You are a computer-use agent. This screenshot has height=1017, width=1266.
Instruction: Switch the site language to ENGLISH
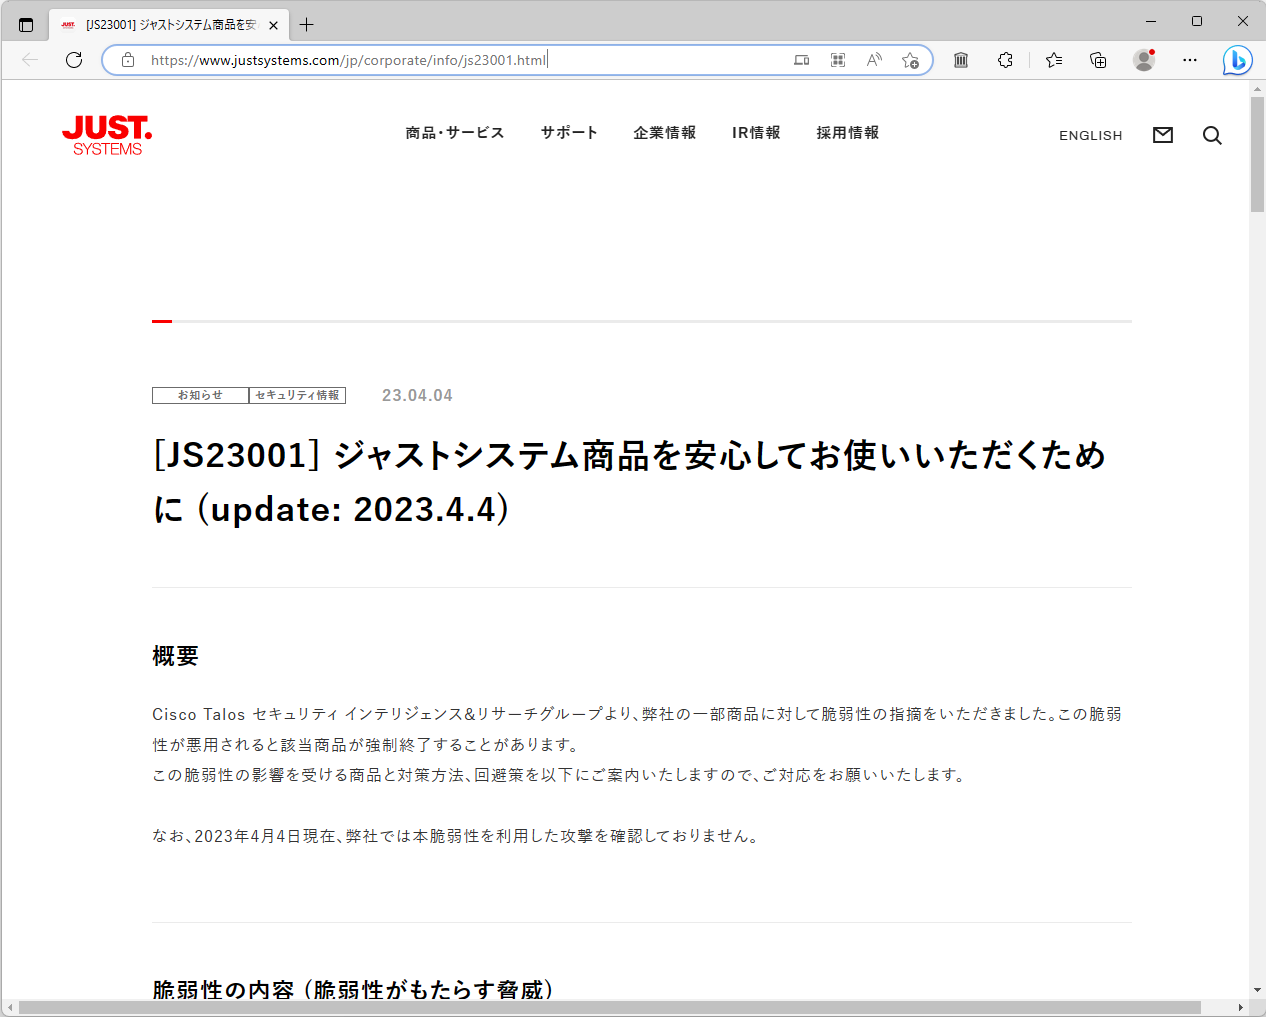pyautogui.click(x=1090, y=135)
